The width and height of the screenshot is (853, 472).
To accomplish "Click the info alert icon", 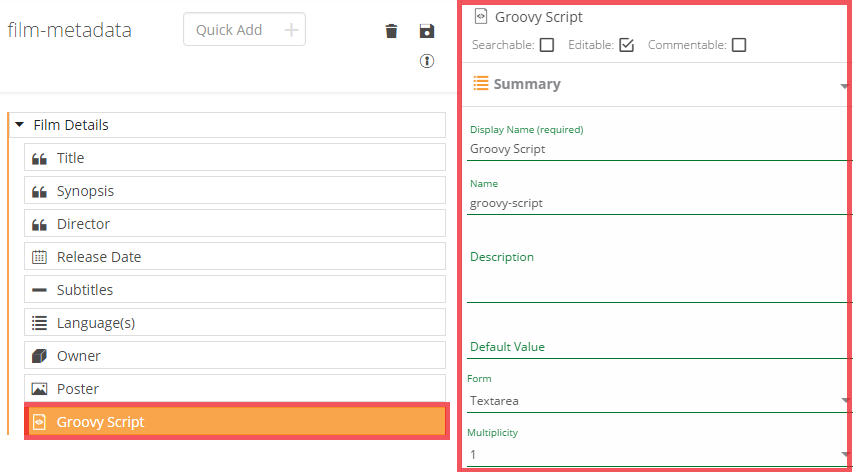I will point(427,61).
